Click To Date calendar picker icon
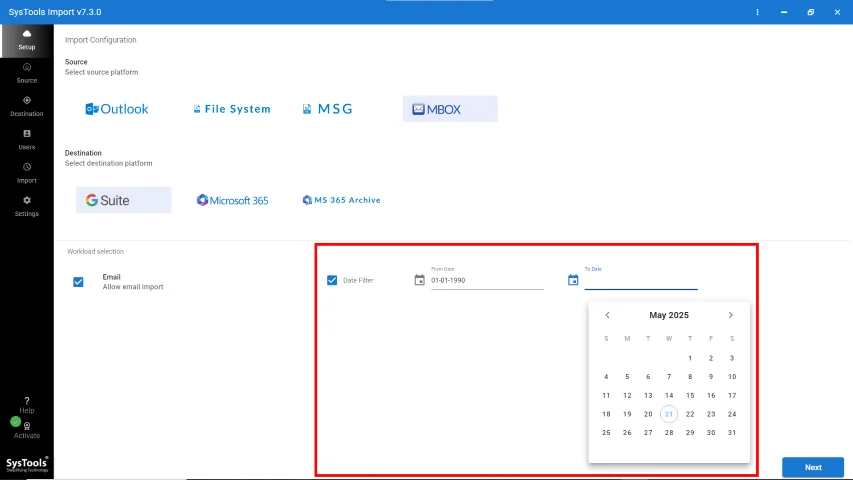Screen dimensions: 853x480 [573, 280]
